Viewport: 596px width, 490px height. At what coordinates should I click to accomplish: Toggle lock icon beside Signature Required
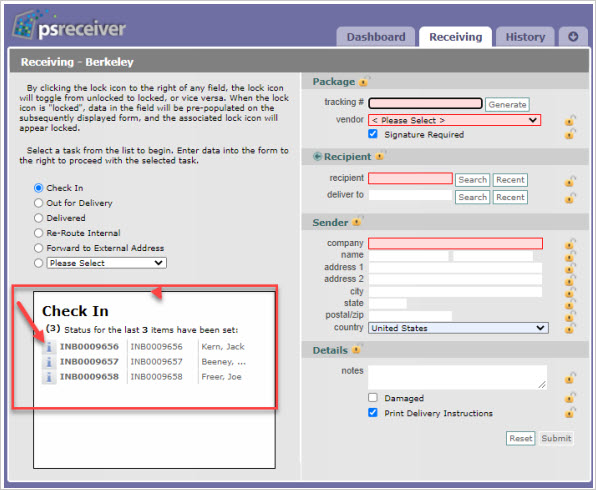(x=570, y=134)
